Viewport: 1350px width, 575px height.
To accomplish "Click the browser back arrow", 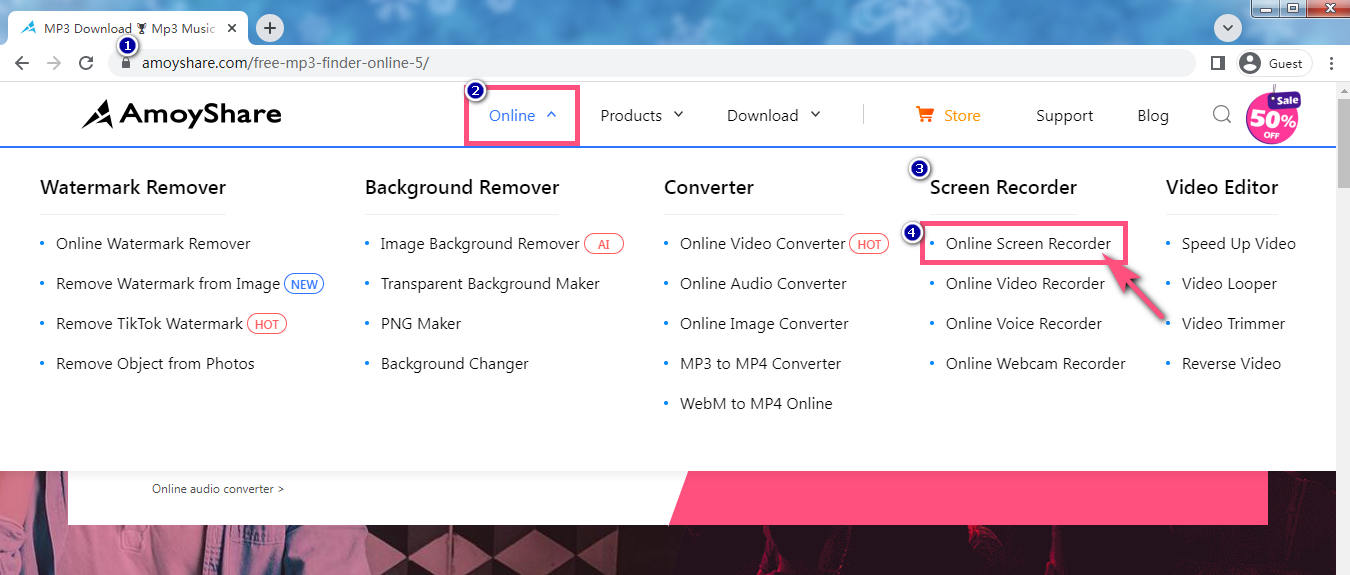I will [22, 63].
